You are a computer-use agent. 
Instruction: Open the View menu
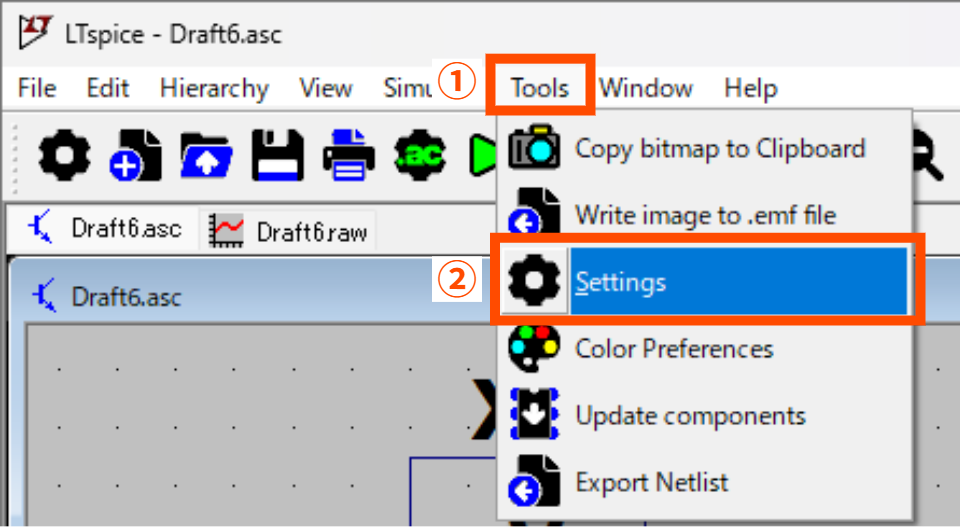coord(326,88)
